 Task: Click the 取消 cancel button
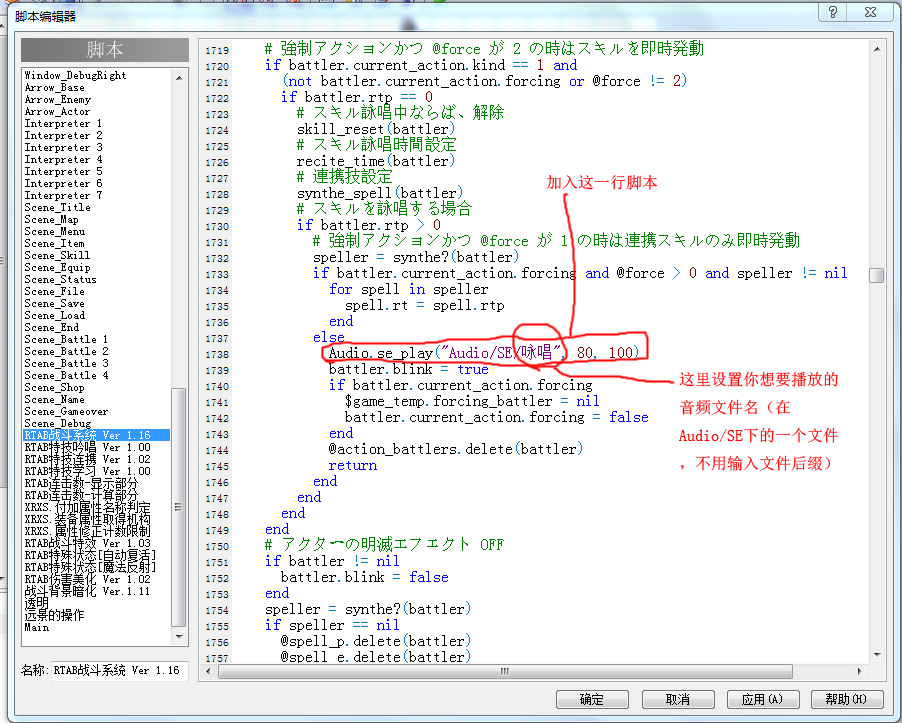tap(678, 699)
